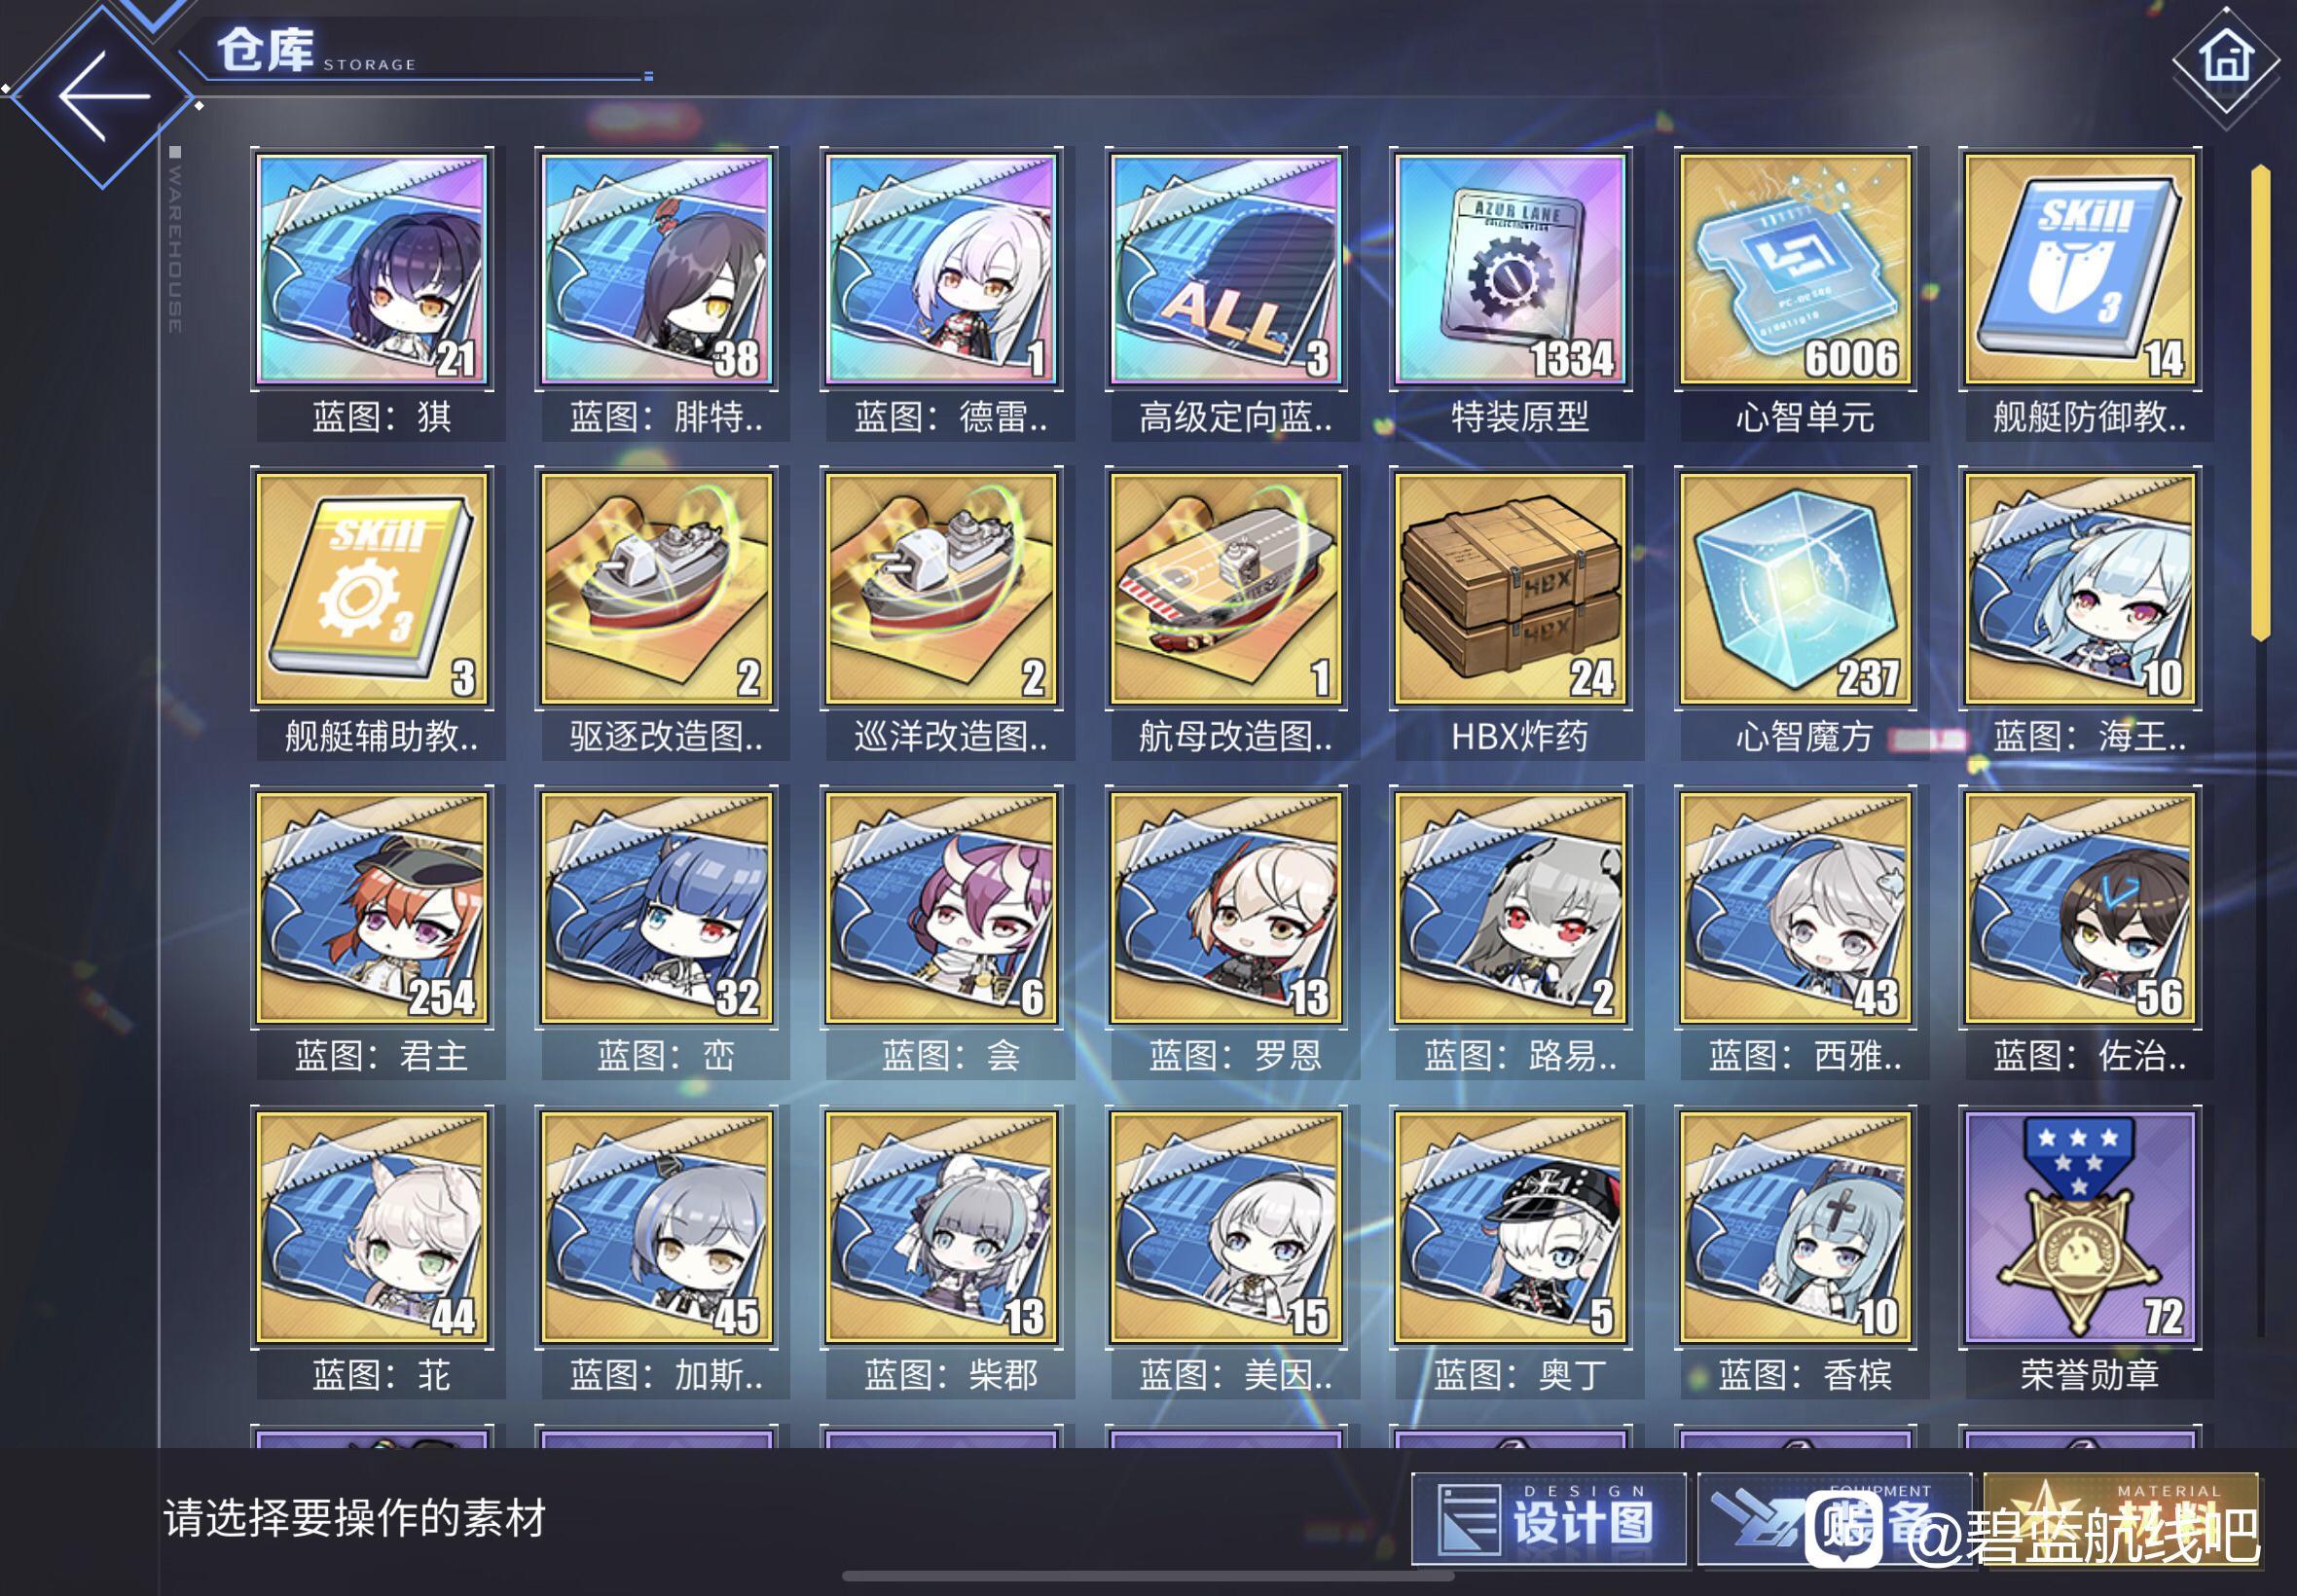
Task: Switch to the 材料 Material tab
Action: 2120,1520
